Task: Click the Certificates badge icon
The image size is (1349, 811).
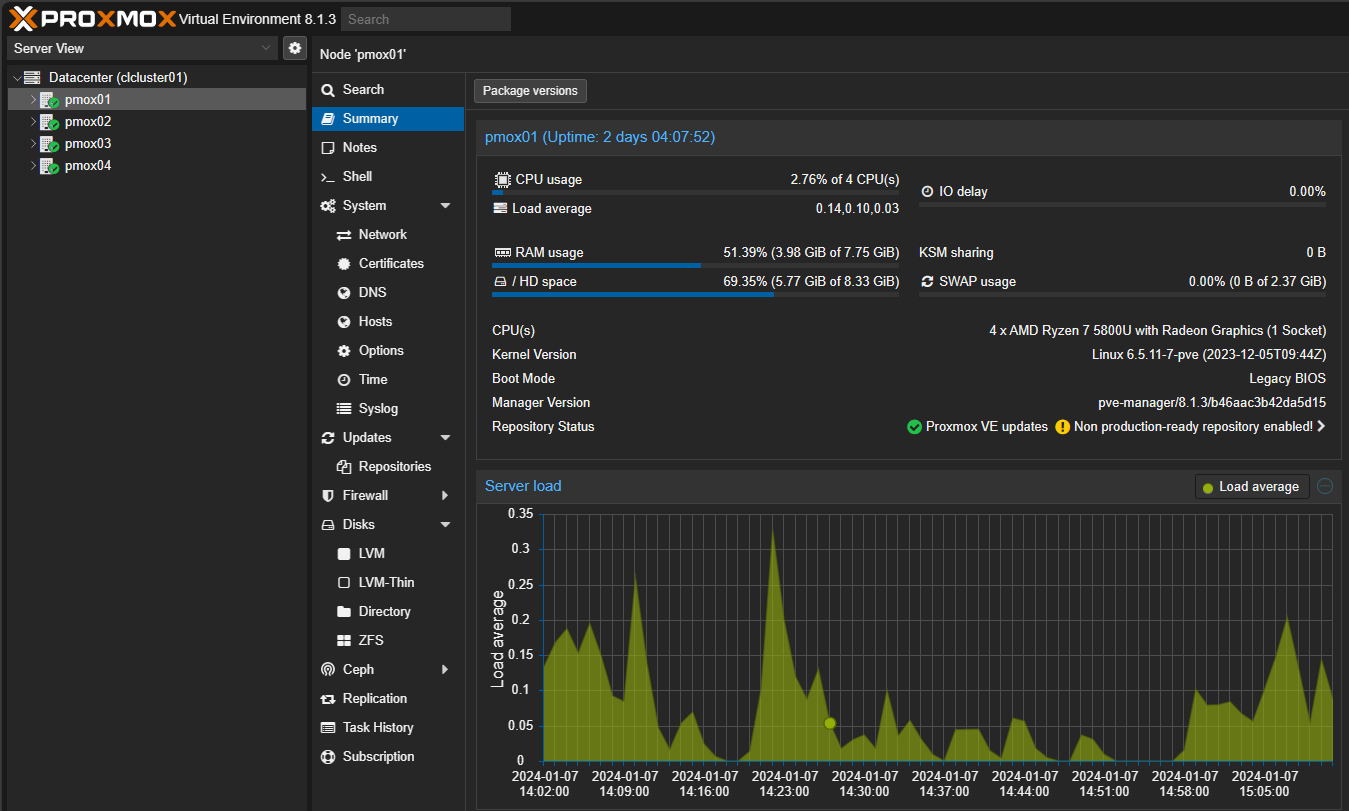Action: coord(343,264)
